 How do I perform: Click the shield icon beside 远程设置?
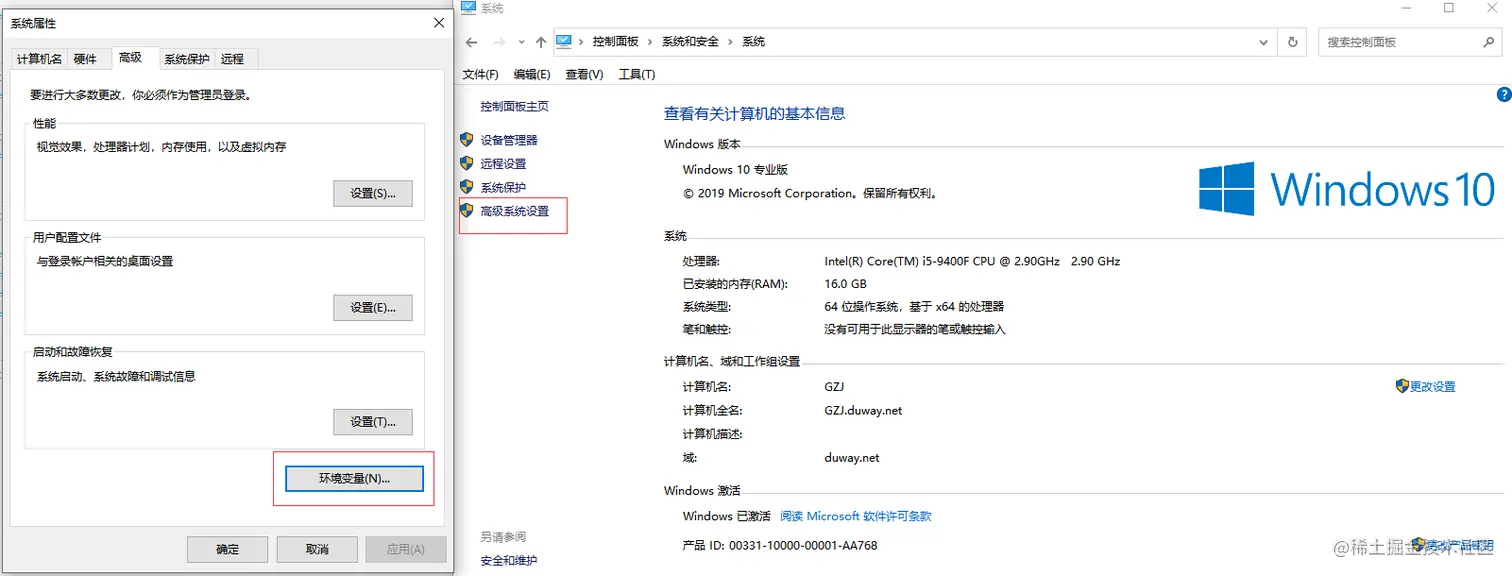[466, 163]
